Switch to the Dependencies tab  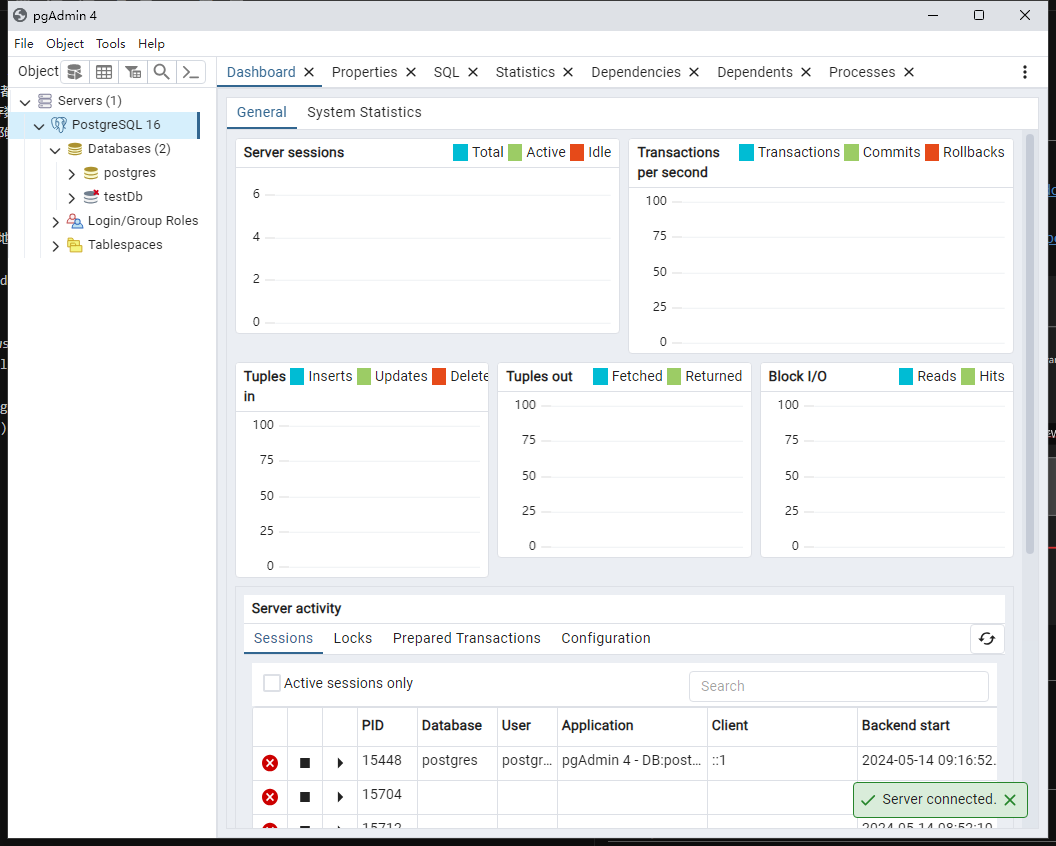[636, 72]
